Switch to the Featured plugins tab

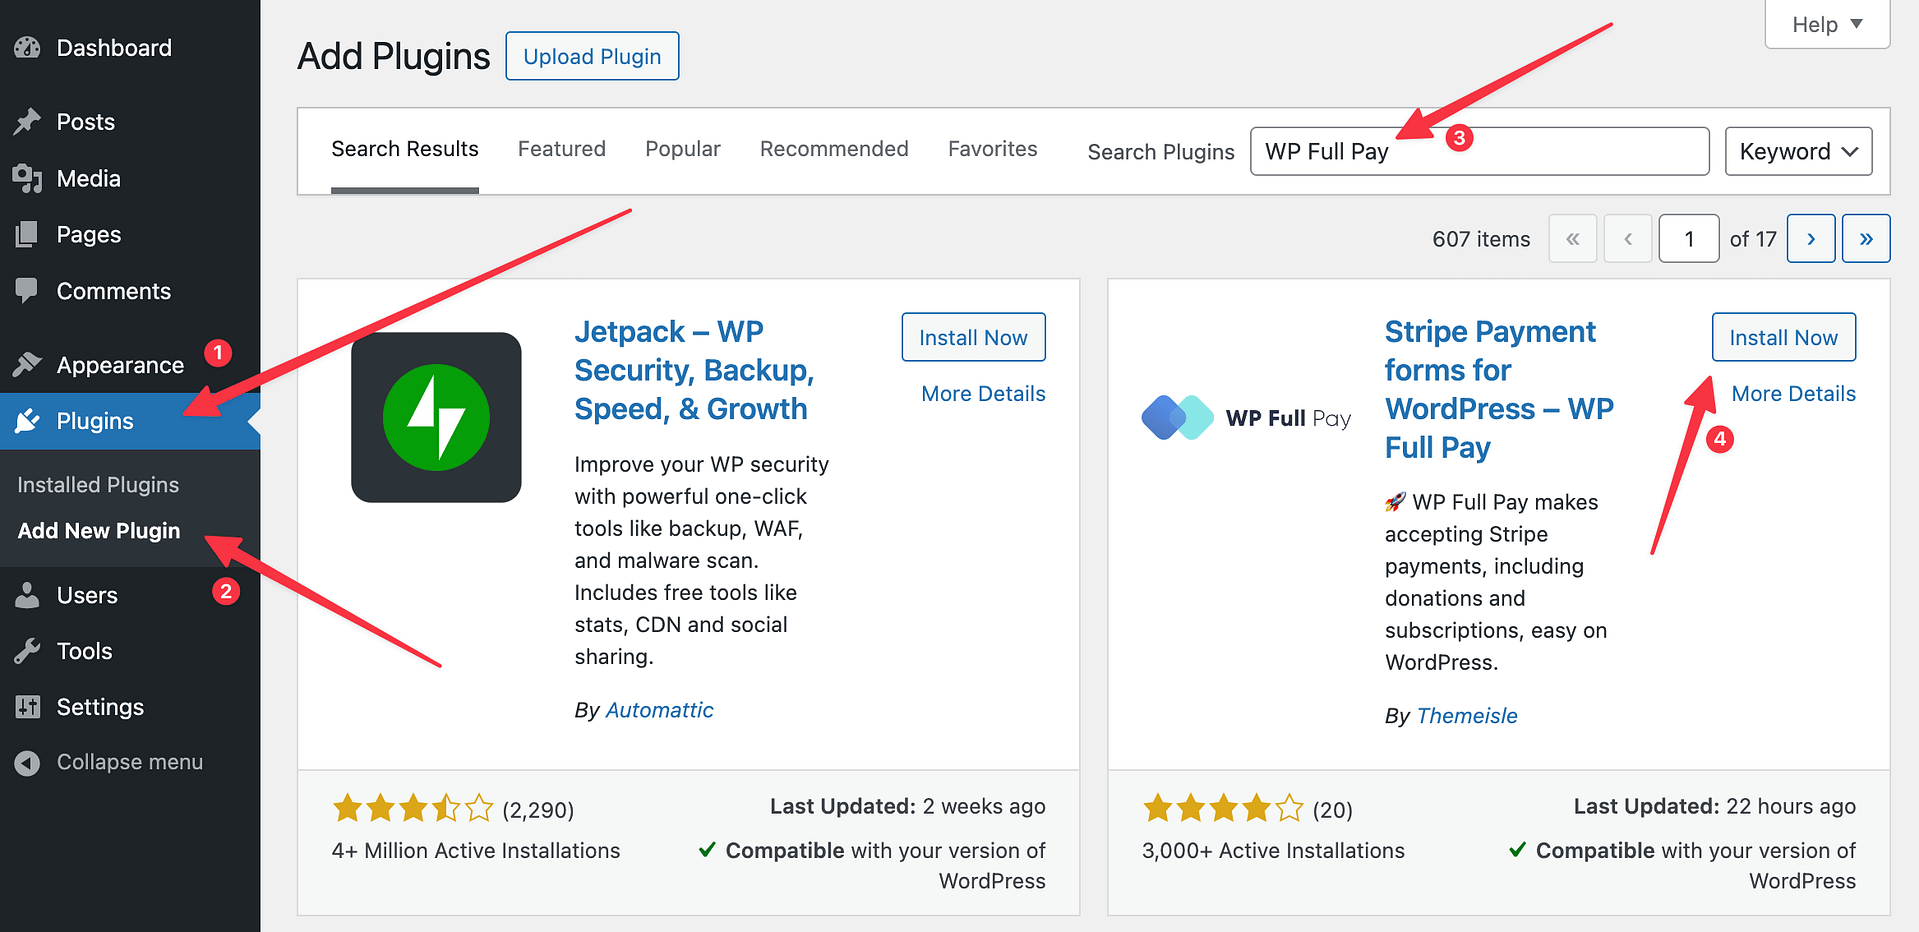click(x=561, y=148)
